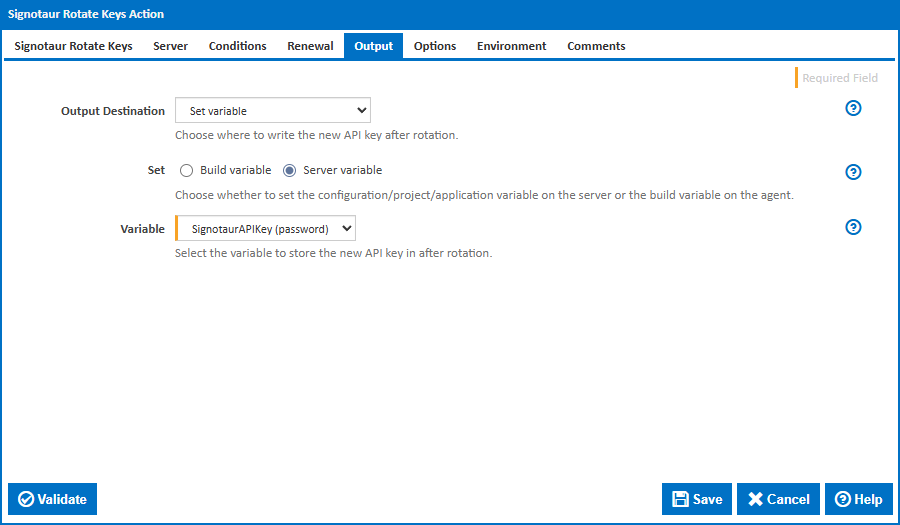Open the Server tab
The height and width of the screenshot is (525, 900).
170,46
